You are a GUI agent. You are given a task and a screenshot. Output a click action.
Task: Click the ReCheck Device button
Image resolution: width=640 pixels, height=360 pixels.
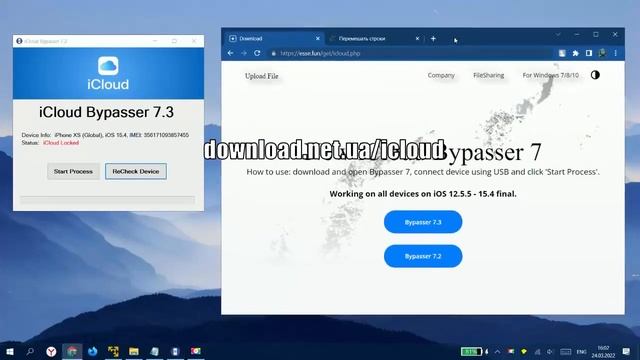[136, 171]
